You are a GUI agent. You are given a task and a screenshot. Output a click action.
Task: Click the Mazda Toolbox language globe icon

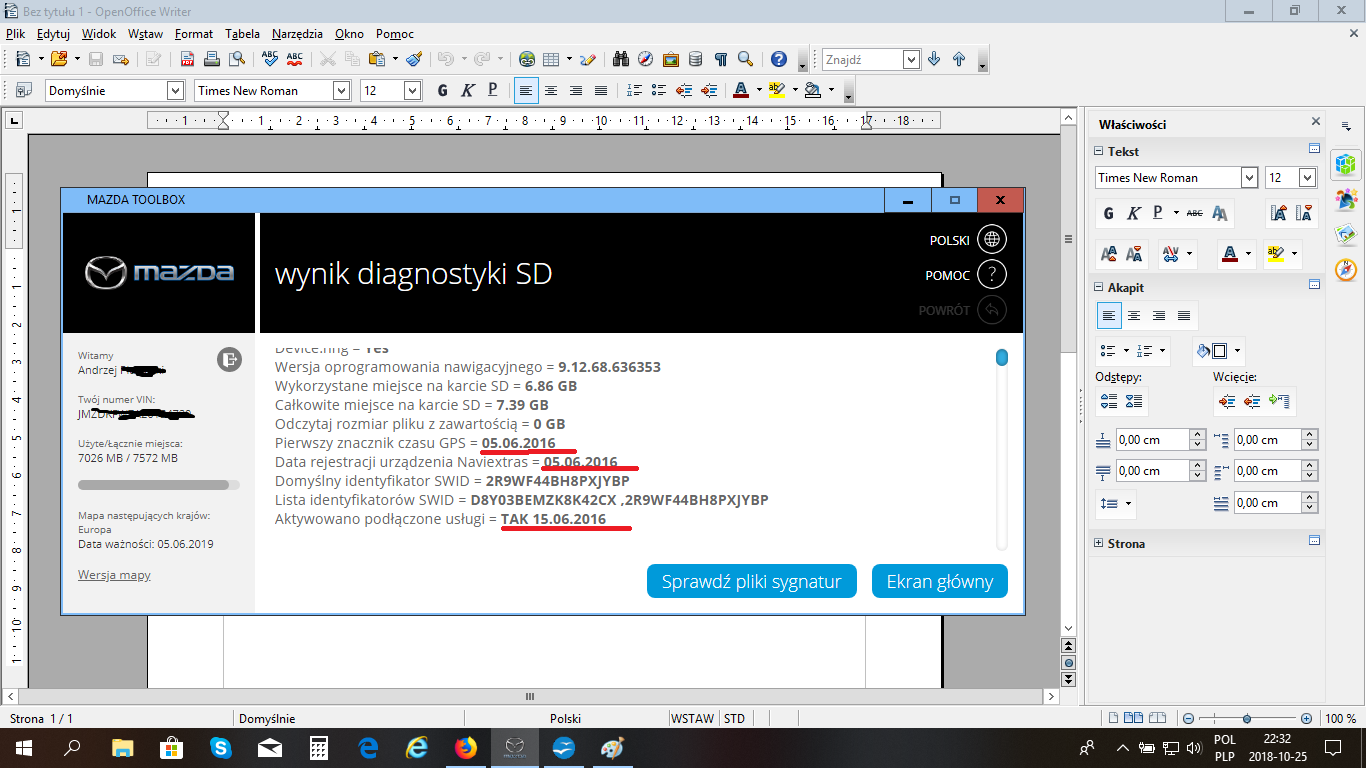click(x=991, y=240)
